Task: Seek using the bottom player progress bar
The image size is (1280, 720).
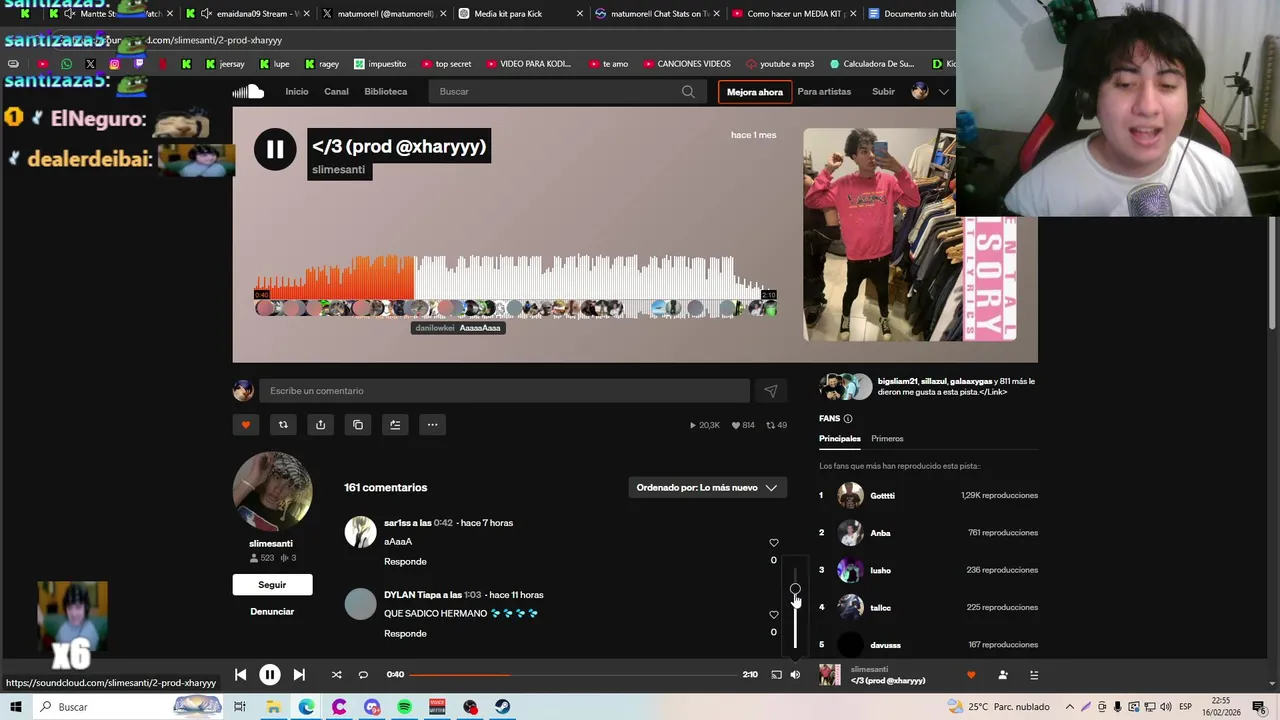Action: point(571,675)
